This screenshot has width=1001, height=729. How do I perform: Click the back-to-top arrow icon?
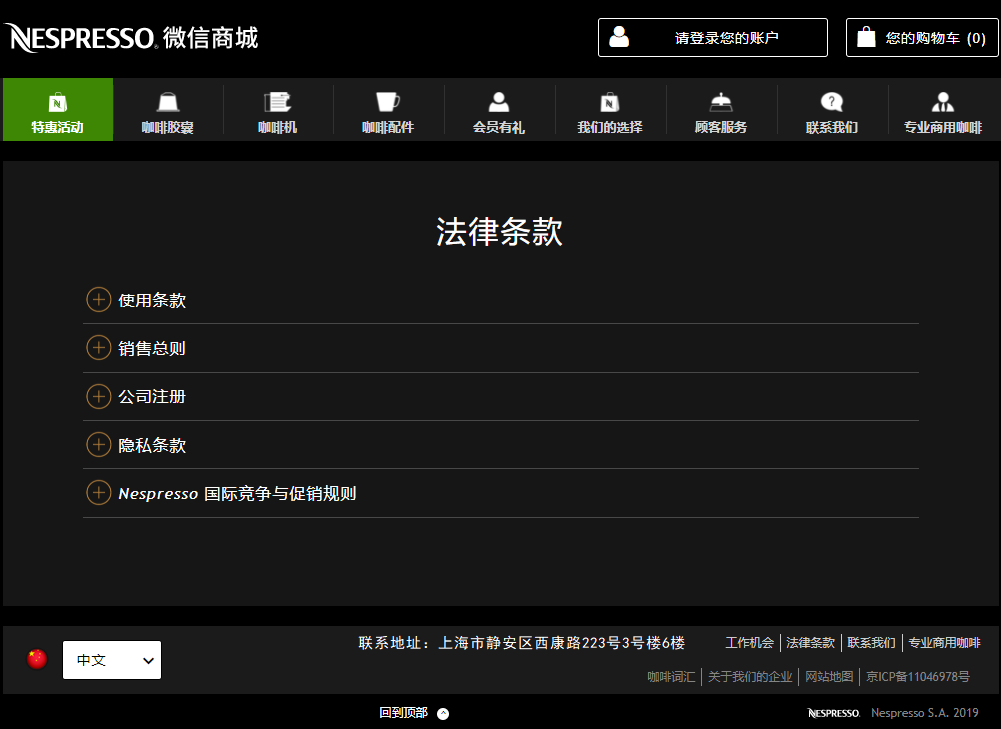(443, 713)
